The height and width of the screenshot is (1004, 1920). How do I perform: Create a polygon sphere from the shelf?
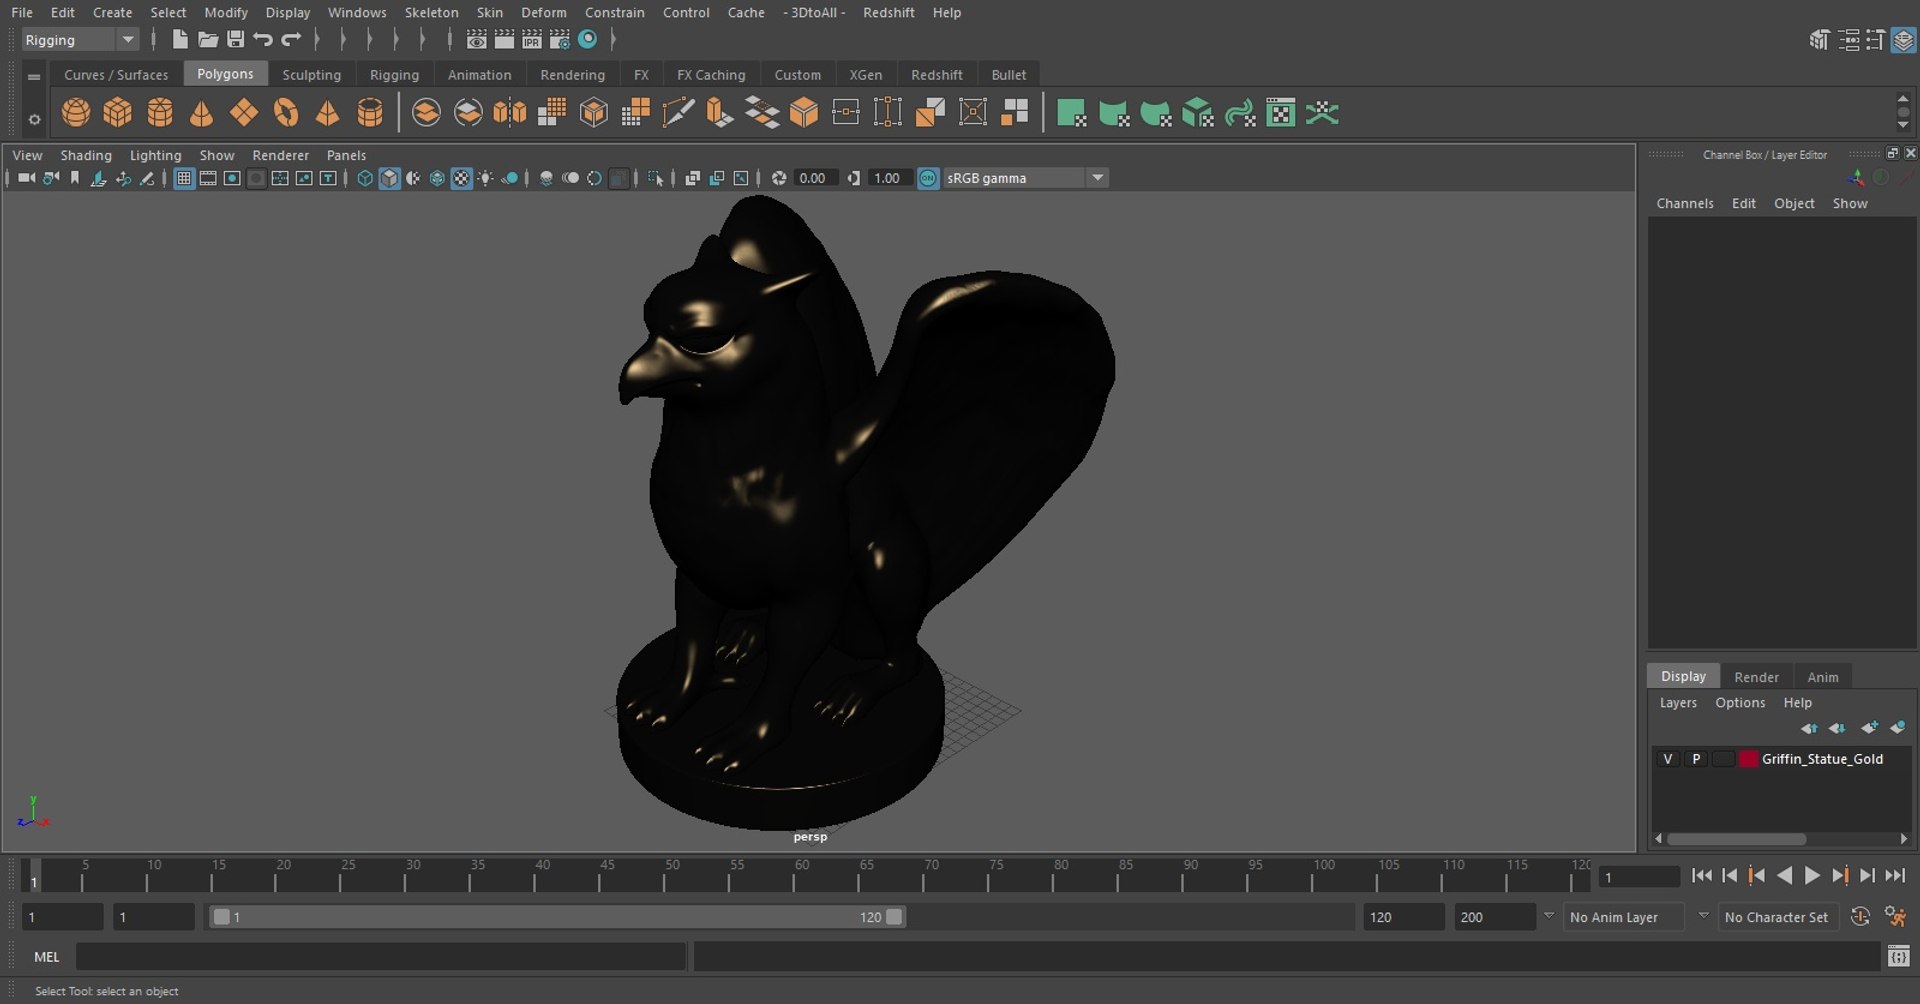click(76, 113)
